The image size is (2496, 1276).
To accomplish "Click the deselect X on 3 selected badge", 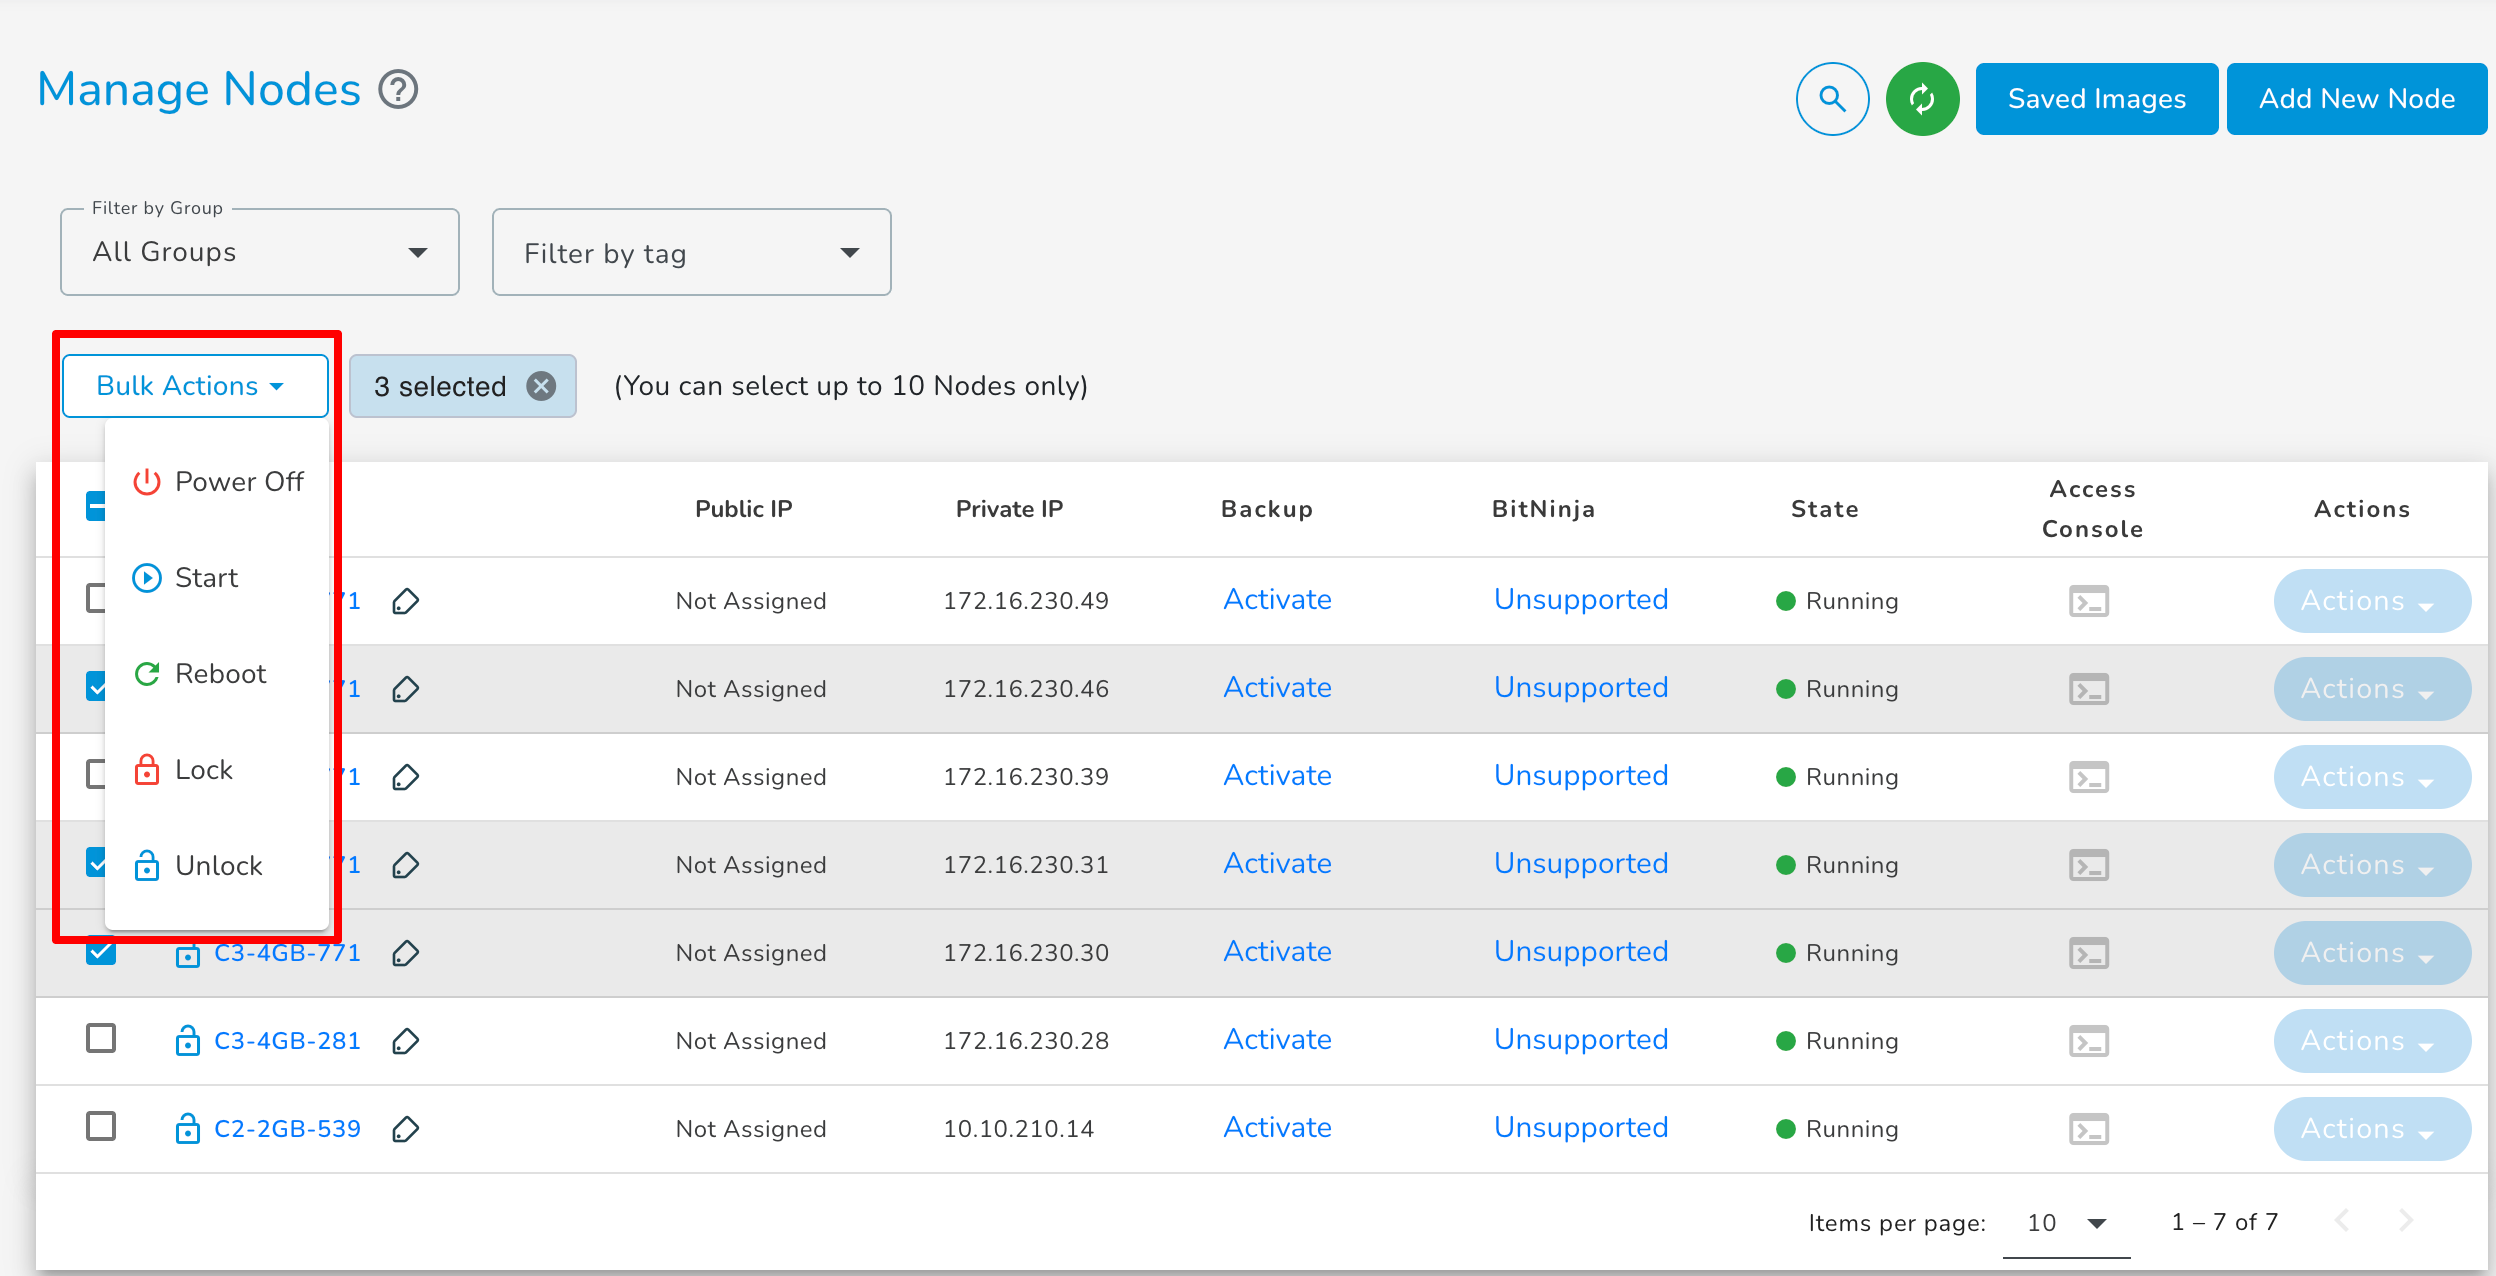I will point(543,386).
